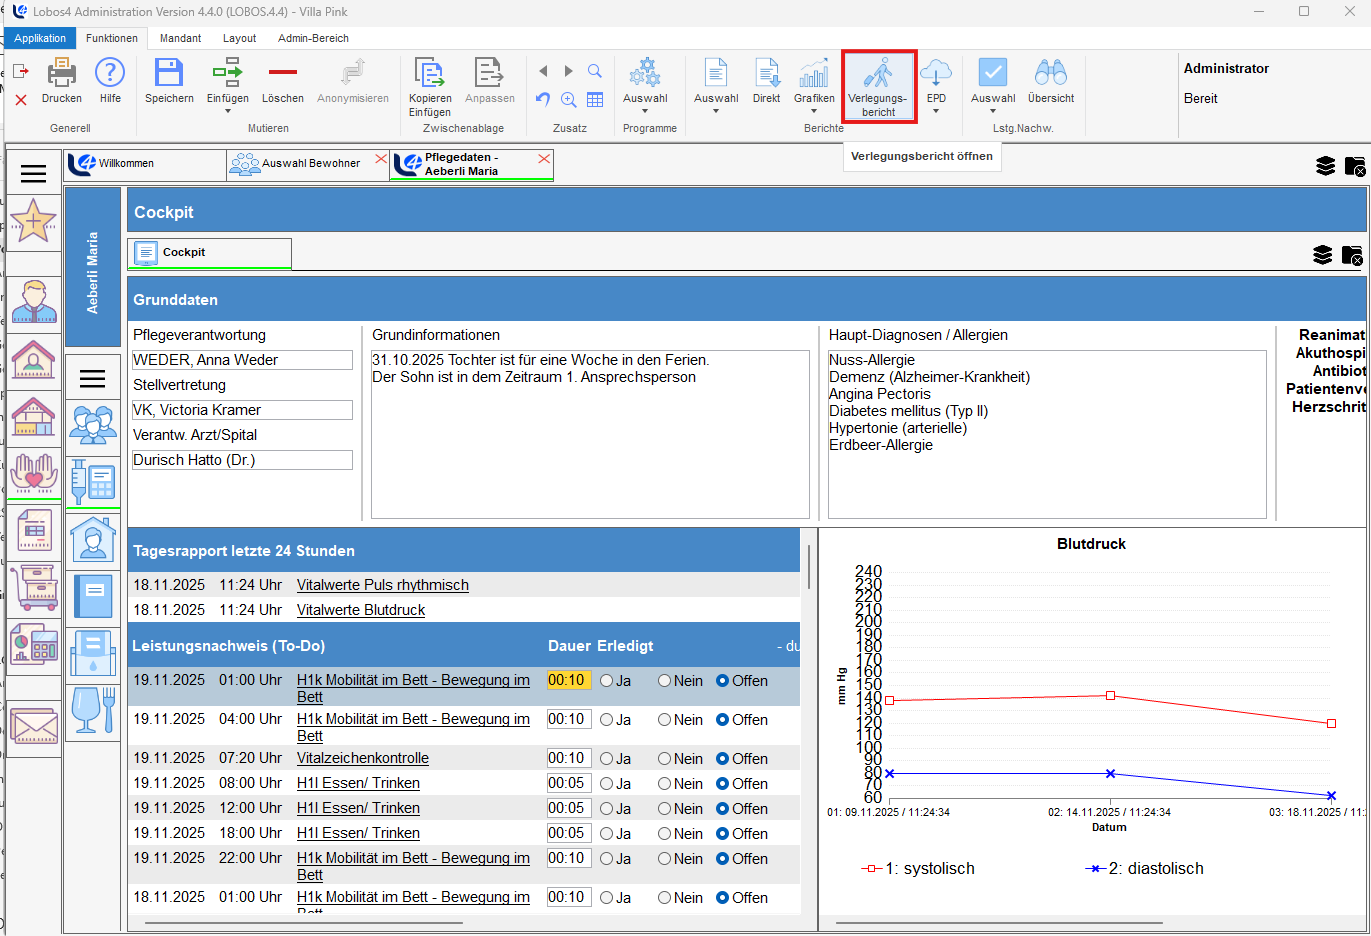Click the Pflegeverantwortung field WEDER, Anna Weder
Image resolution: width=1371 pixels, height=936 pixels.
point(242,360)
